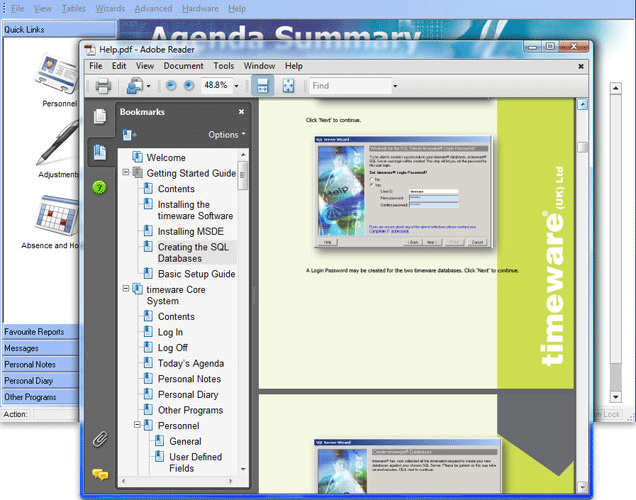
Task: Select the Log In bookmark
Action: [x=170, y=332]
